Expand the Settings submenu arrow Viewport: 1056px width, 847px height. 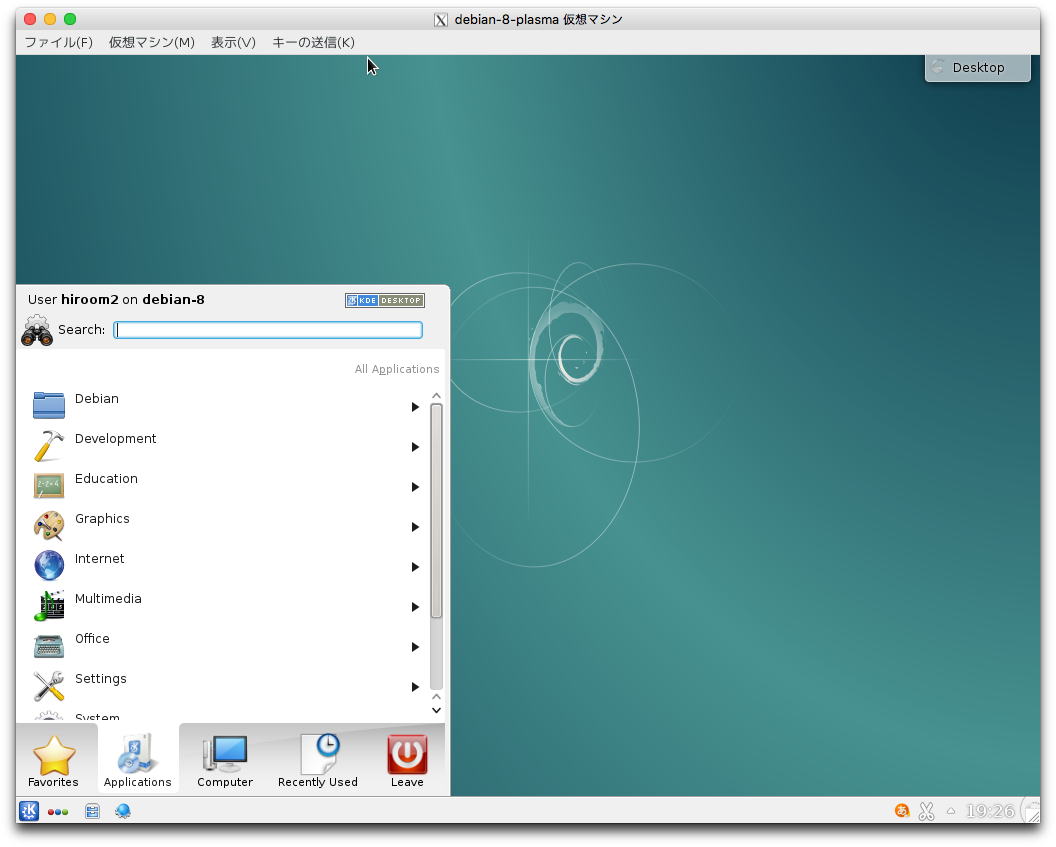tap(415, 687)
